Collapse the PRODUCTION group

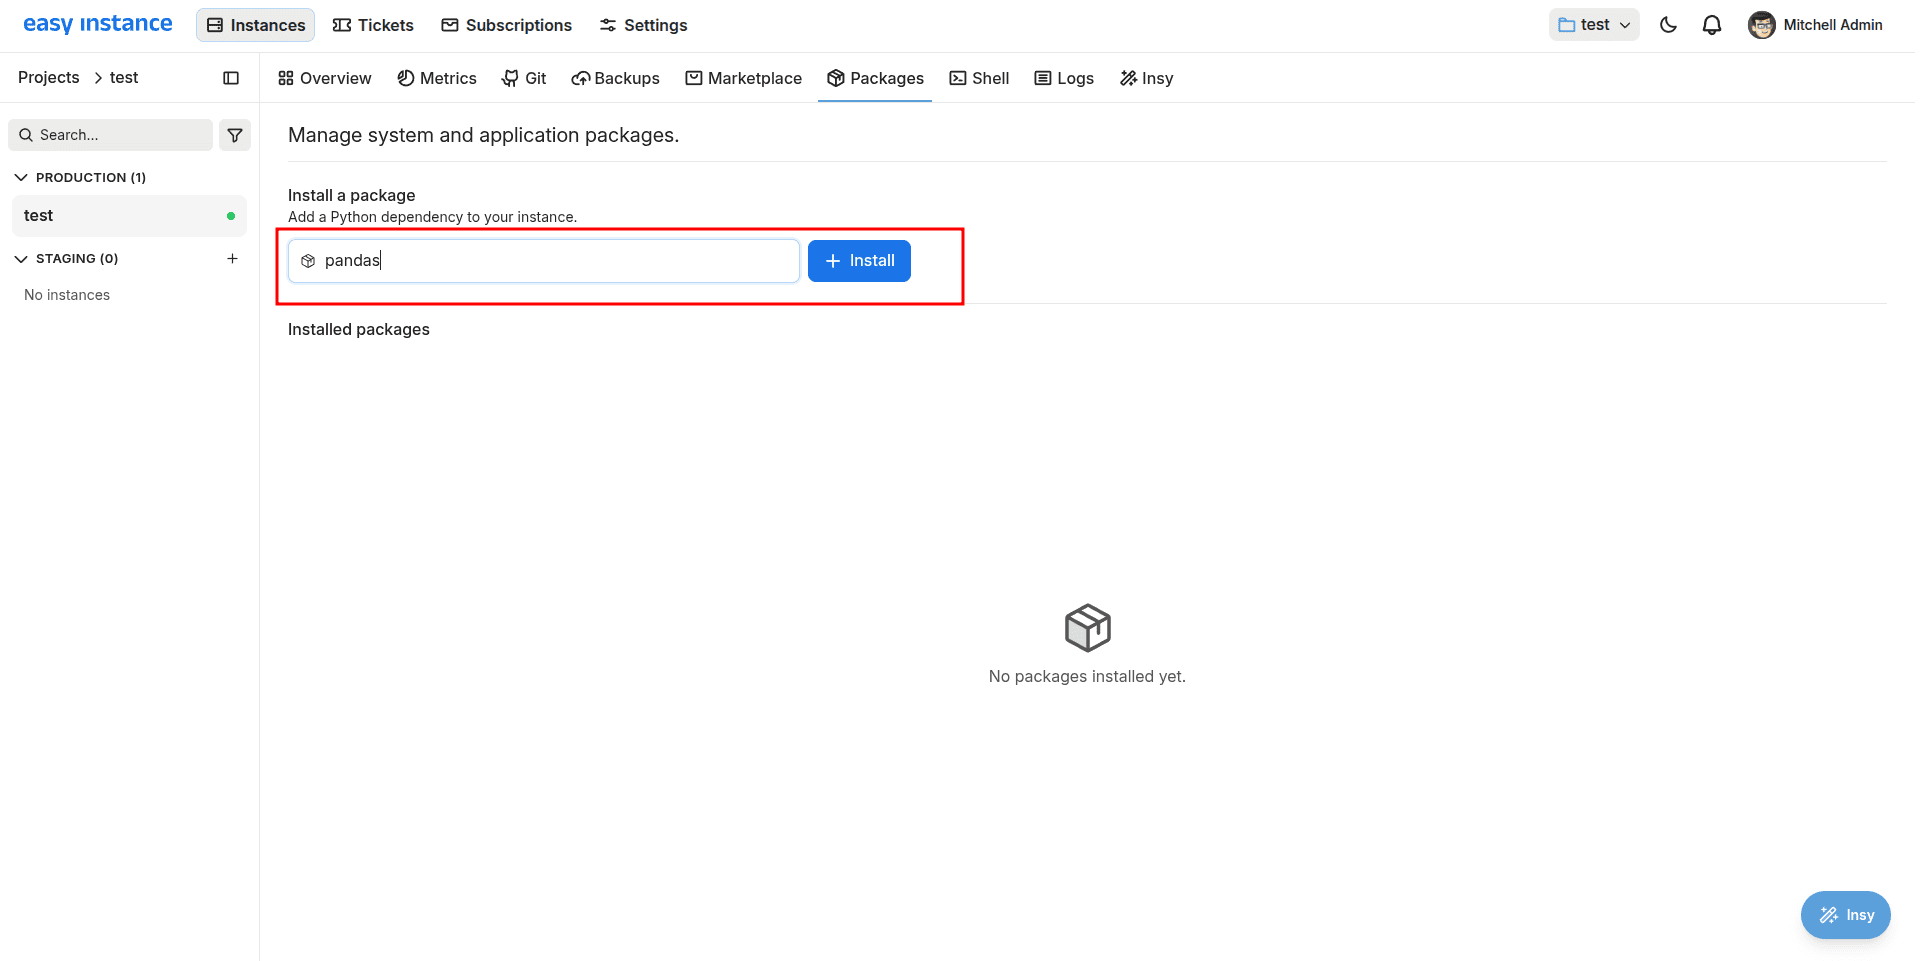click(80, 177)
